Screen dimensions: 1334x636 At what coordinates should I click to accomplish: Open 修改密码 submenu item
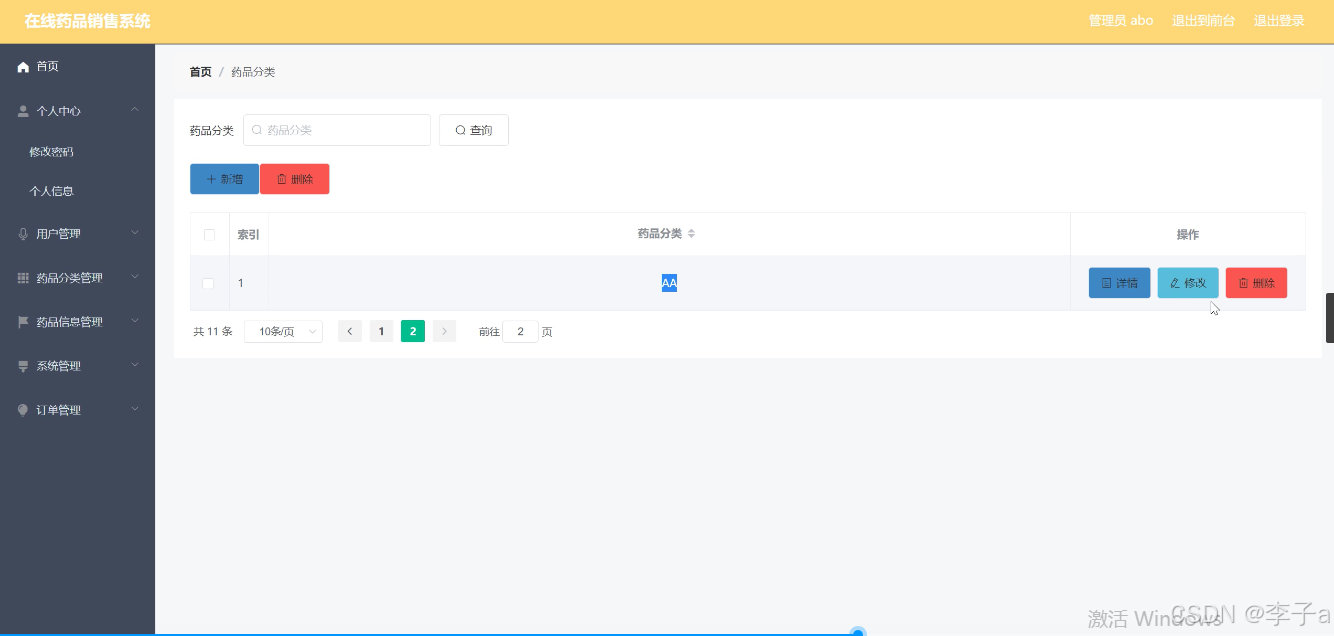pos(52,152)
